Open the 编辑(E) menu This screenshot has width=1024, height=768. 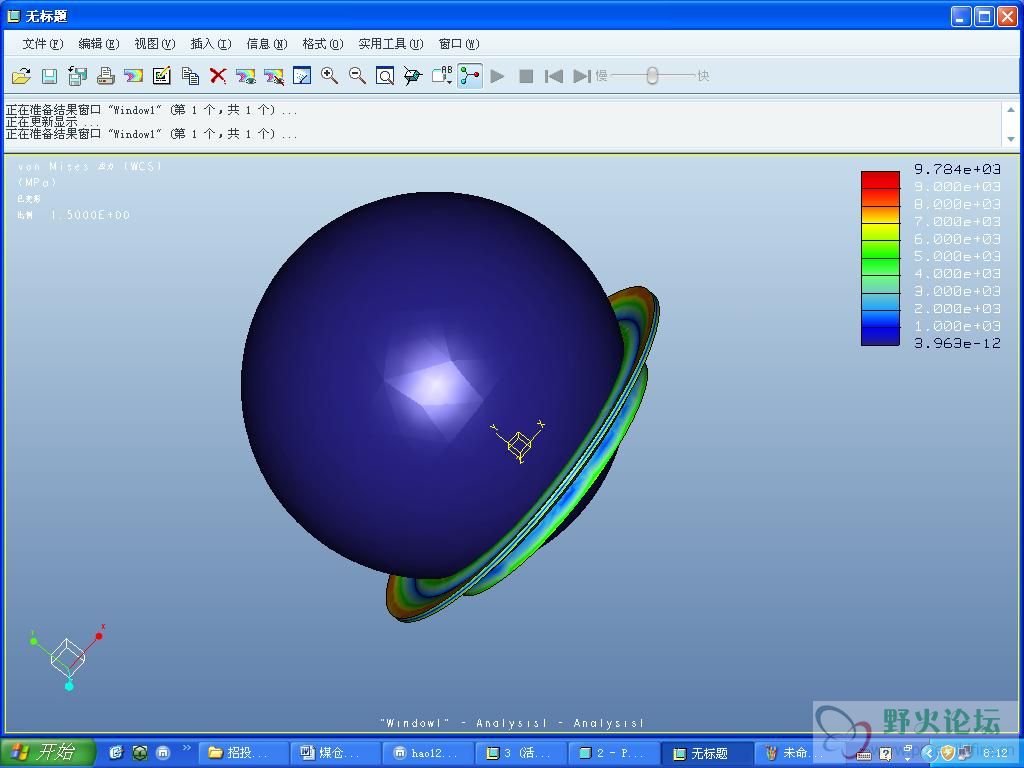[99, 44]
